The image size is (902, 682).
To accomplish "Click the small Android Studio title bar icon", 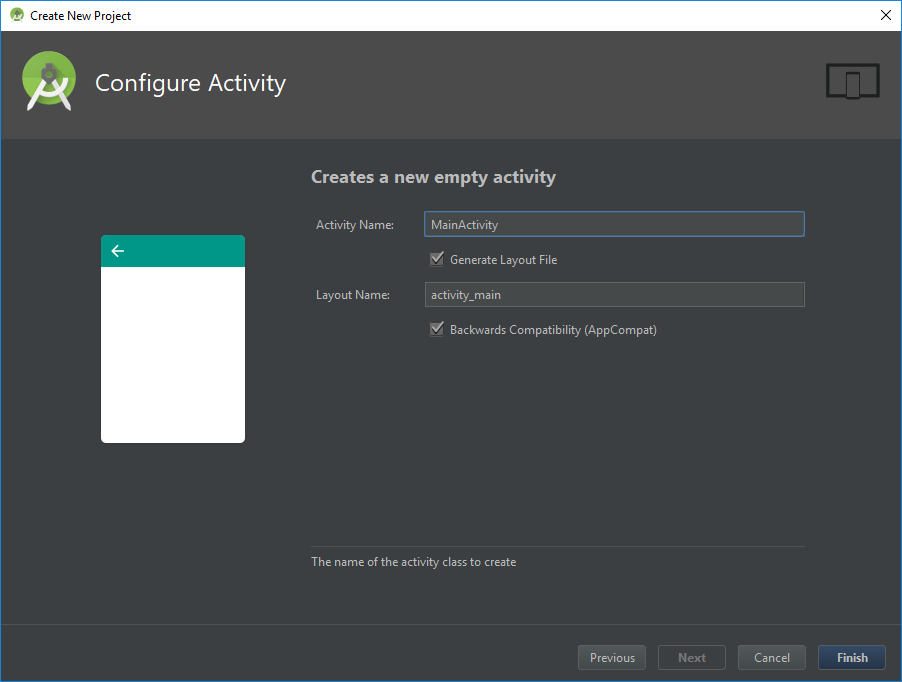I will click(16, 15).
